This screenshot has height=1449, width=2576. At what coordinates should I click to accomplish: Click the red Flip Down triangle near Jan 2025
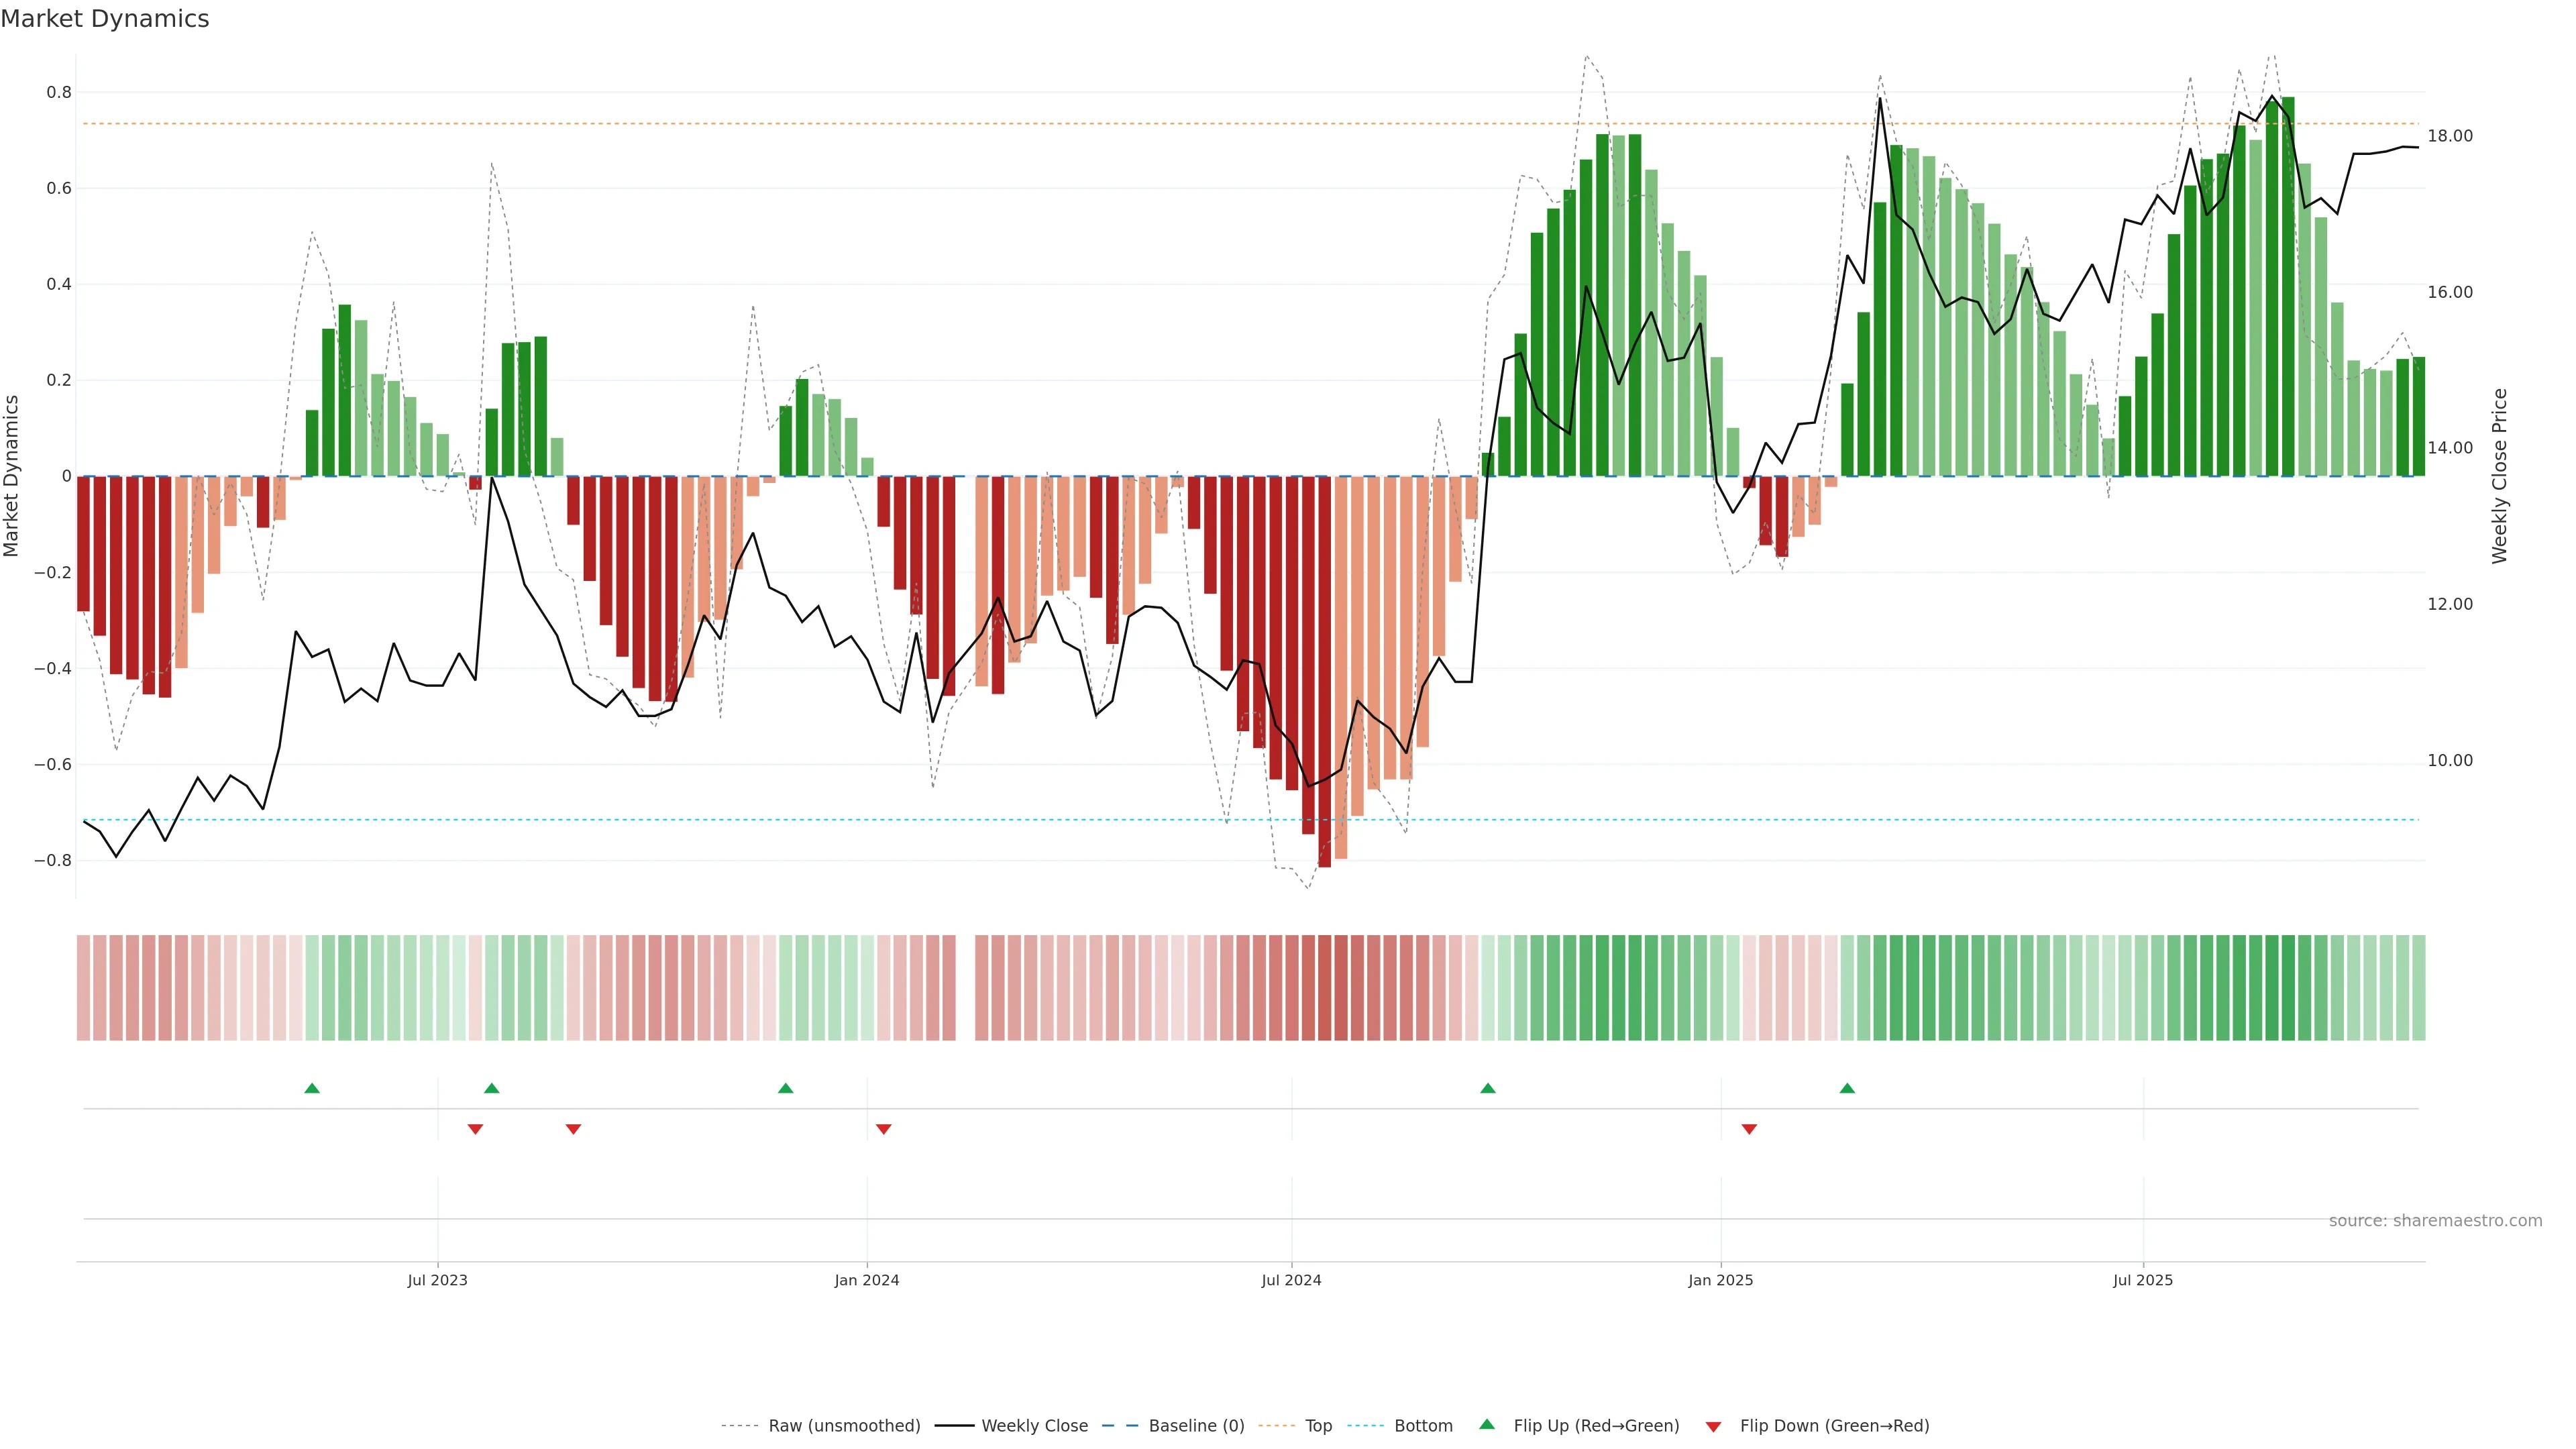click(x=1749, y=1129)
